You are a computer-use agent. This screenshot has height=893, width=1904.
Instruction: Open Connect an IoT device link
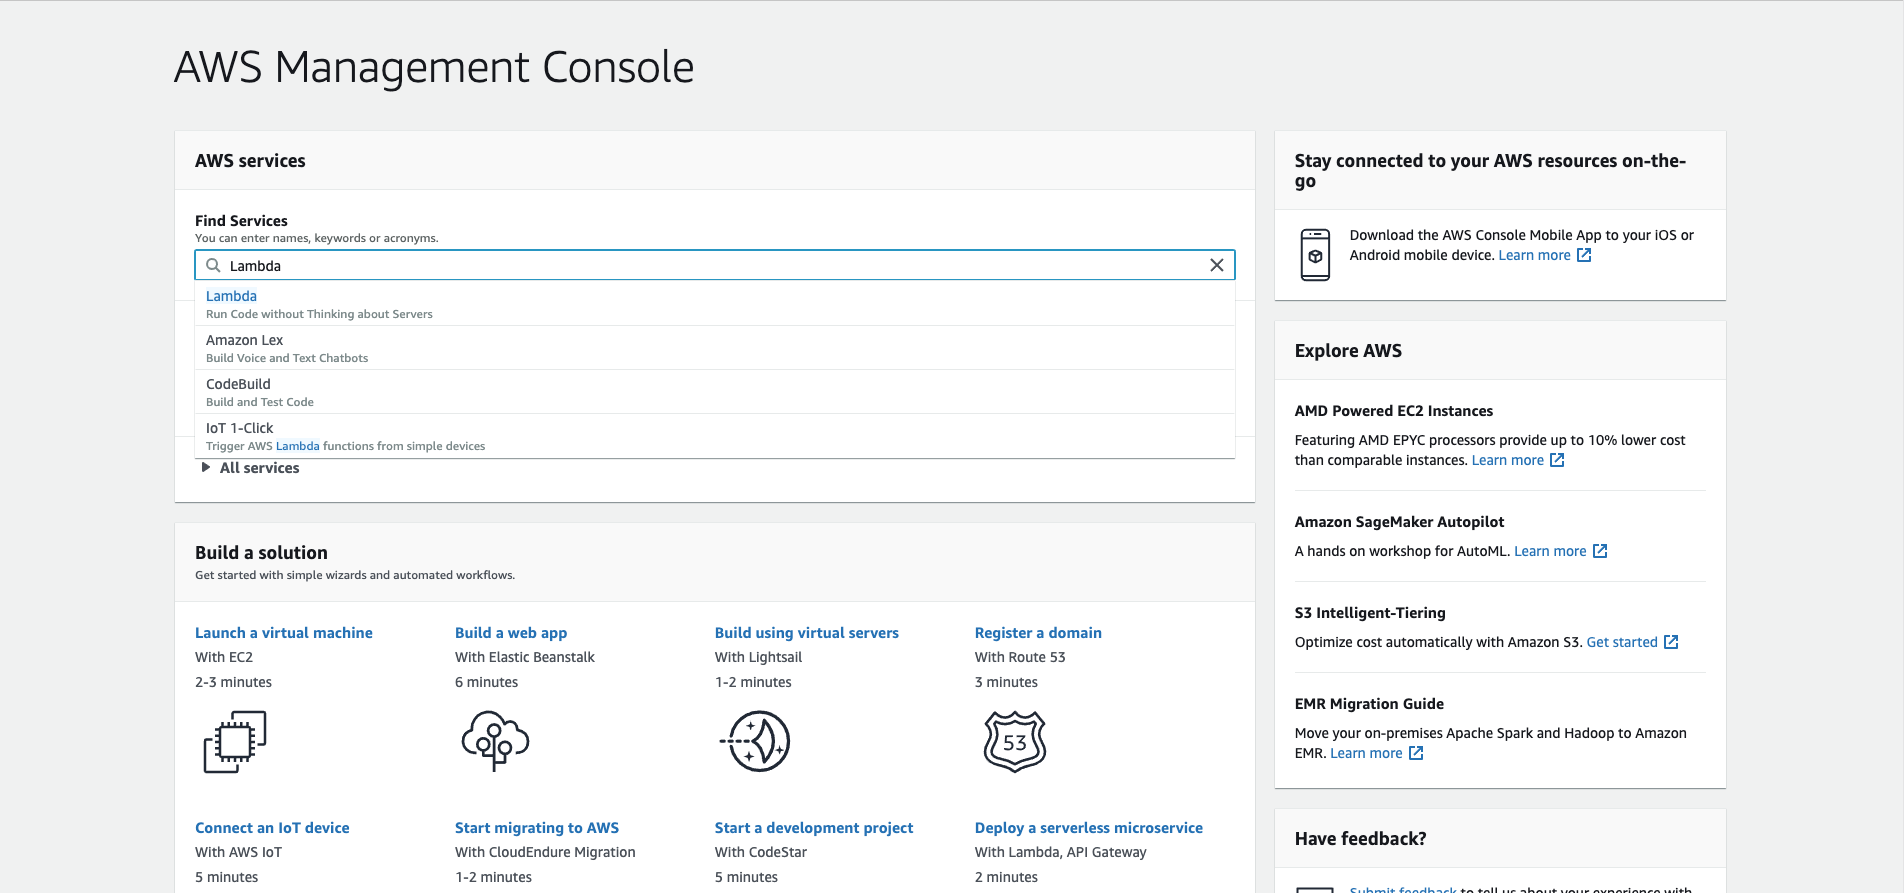(x=272, y=828)
